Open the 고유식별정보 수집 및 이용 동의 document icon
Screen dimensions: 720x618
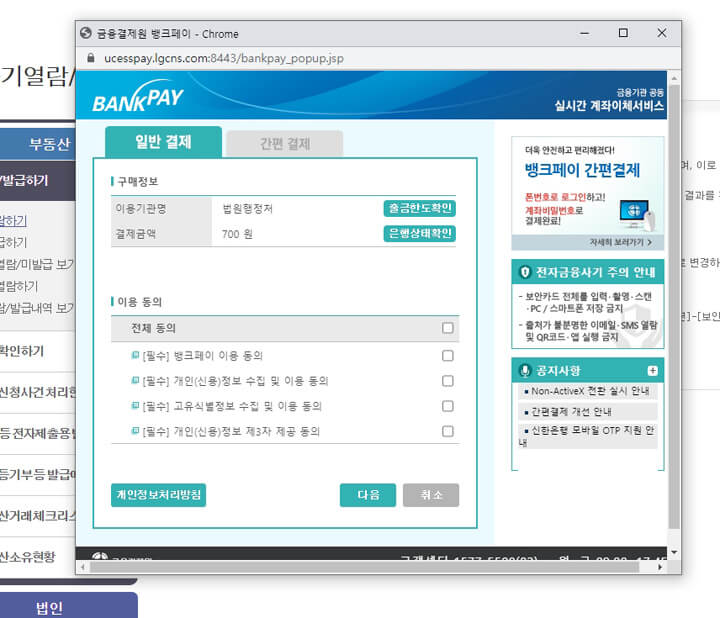(x=135, y=405)
